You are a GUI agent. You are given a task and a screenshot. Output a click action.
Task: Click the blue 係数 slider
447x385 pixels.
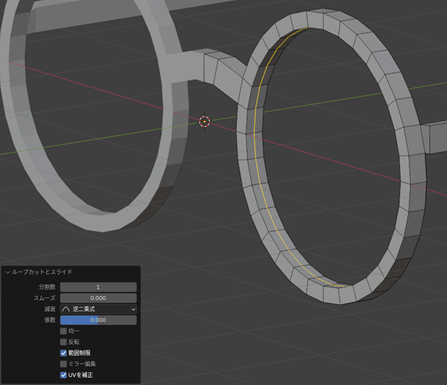(98, 320)
